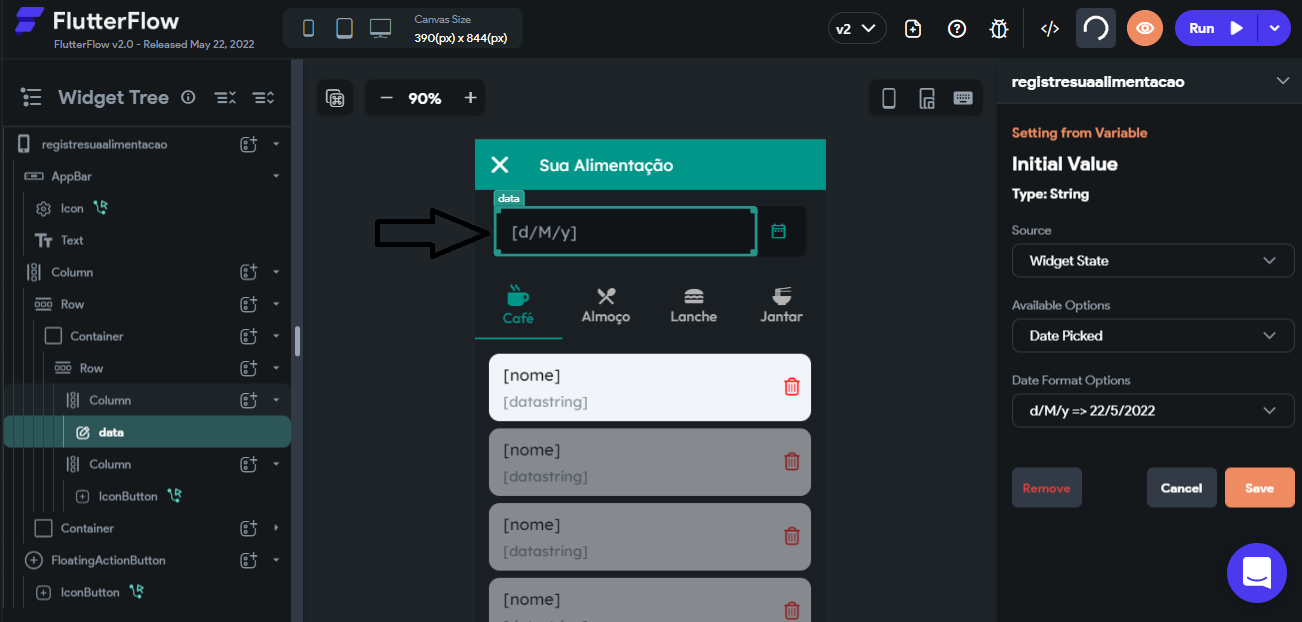This screenshot has width=1302, height=622.
Task: Click the add page document icon
Action: point(913,28)
